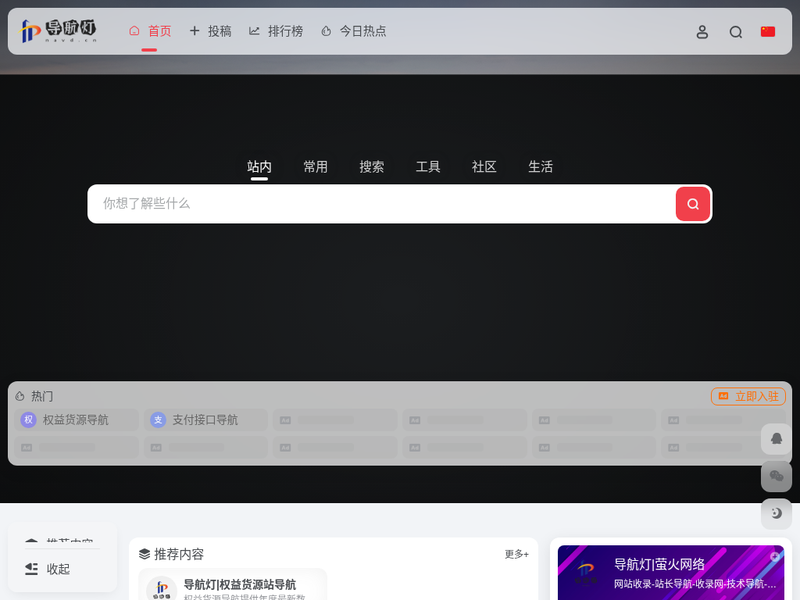
Task: Switch to the 工具 tab
Action: coord(428,167)
